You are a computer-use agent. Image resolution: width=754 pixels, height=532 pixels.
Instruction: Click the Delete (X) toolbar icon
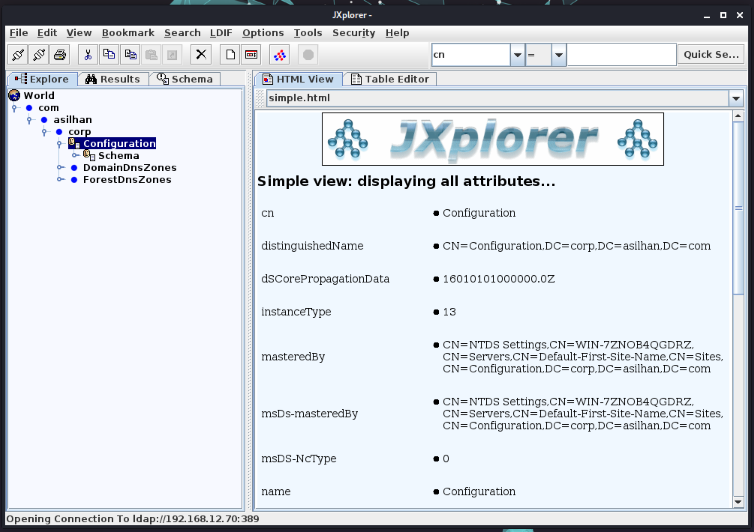tap(201, 54)
